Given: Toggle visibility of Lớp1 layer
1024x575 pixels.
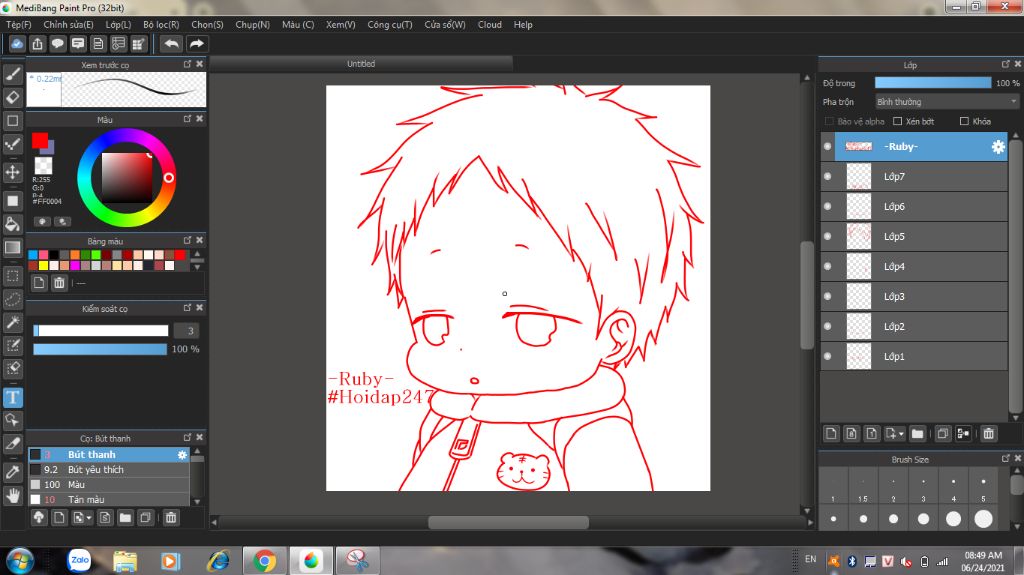Looking at the screenshot, I should (827, 357).
